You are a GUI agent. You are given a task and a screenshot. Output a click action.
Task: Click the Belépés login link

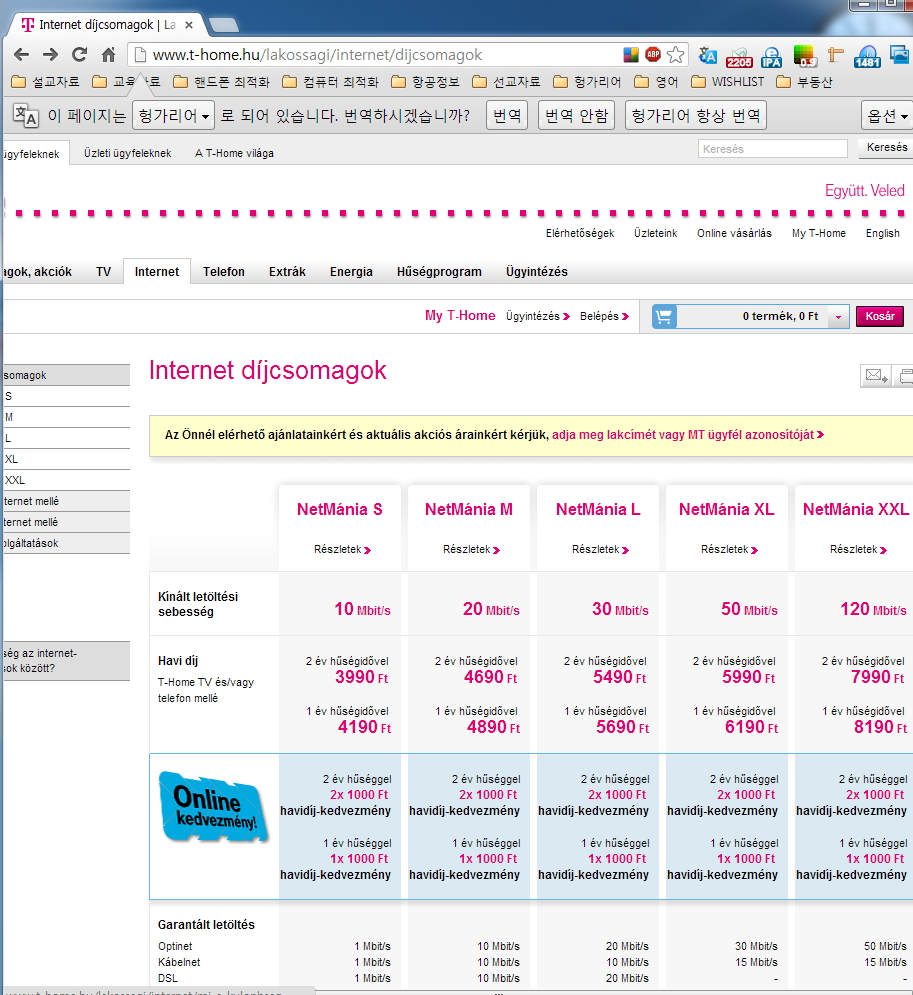(x=604, y=316)
